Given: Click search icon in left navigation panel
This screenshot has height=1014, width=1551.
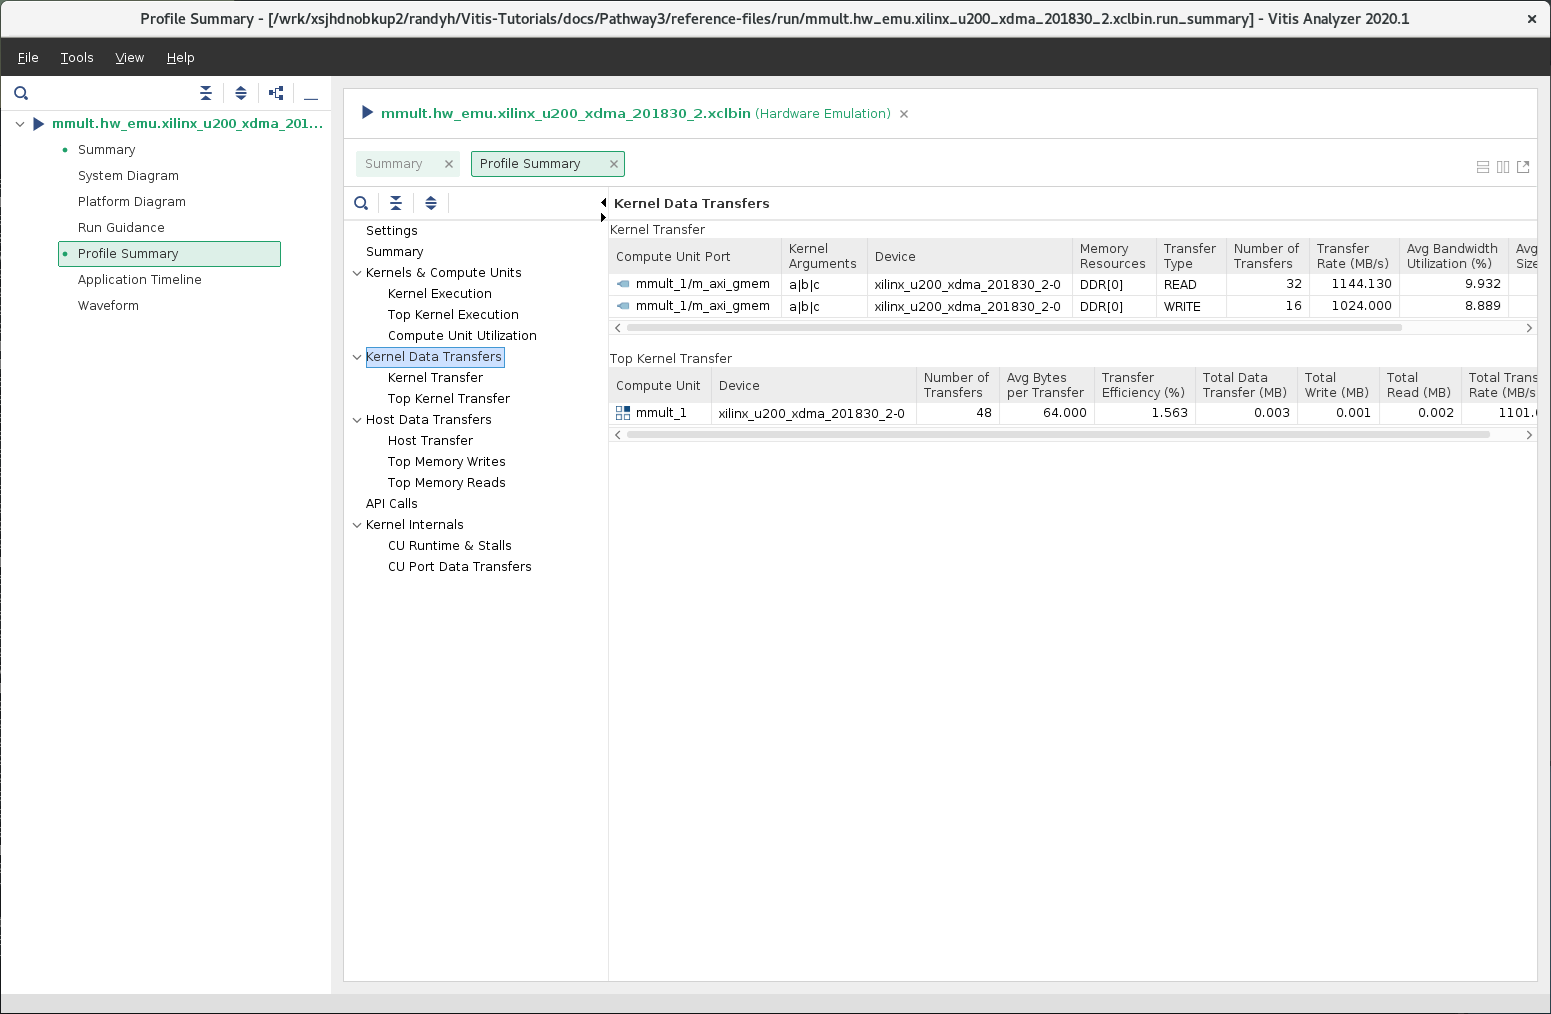Looking at the screenshot, I should (x=21, y=93).
